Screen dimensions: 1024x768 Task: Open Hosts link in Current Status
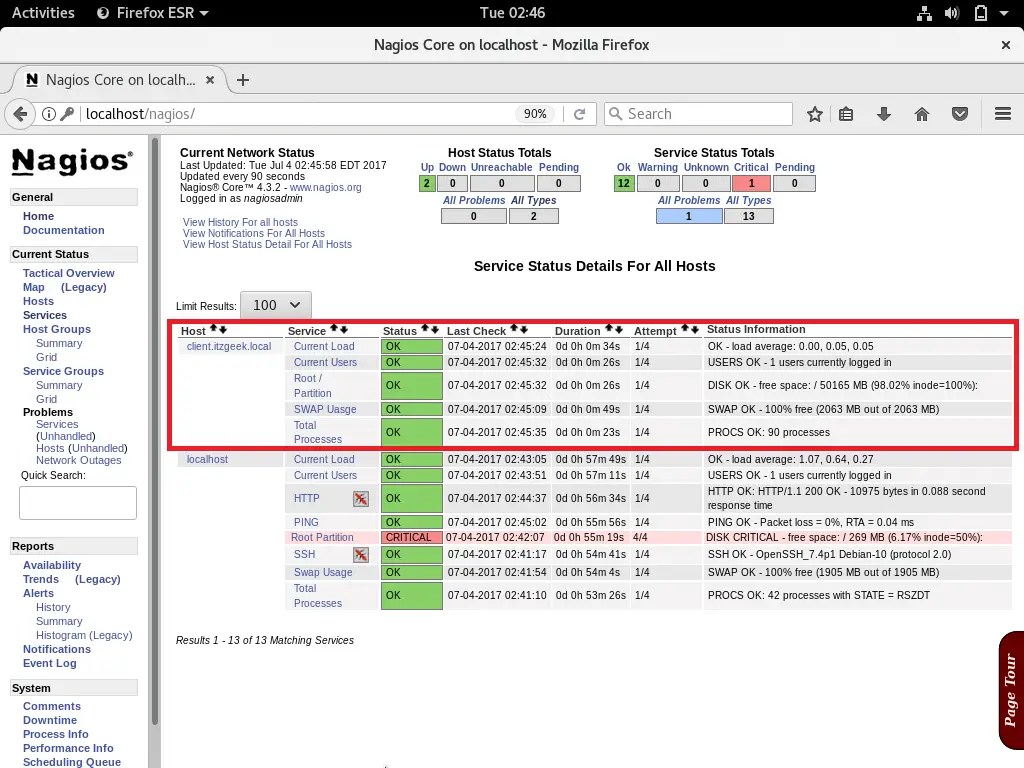coord(38,301)
